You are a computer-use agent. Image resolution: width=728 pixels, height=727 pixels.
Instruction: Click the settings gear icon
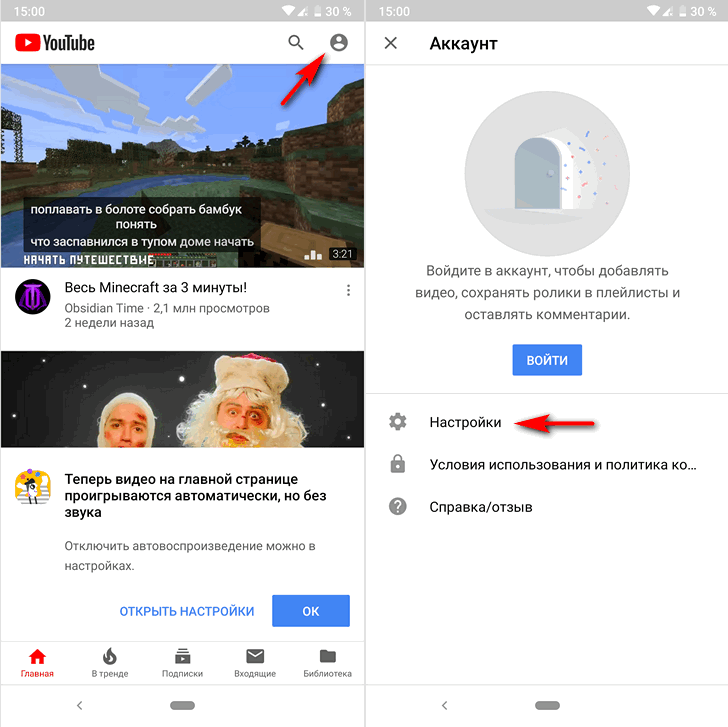398,422
